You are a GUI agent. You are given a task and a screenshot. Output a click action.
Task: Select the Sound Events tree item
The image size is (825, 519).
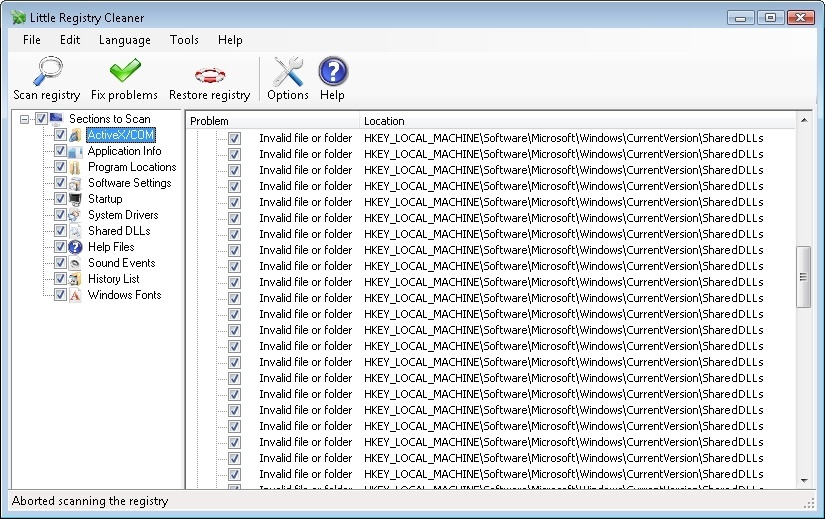click(122, 263)
